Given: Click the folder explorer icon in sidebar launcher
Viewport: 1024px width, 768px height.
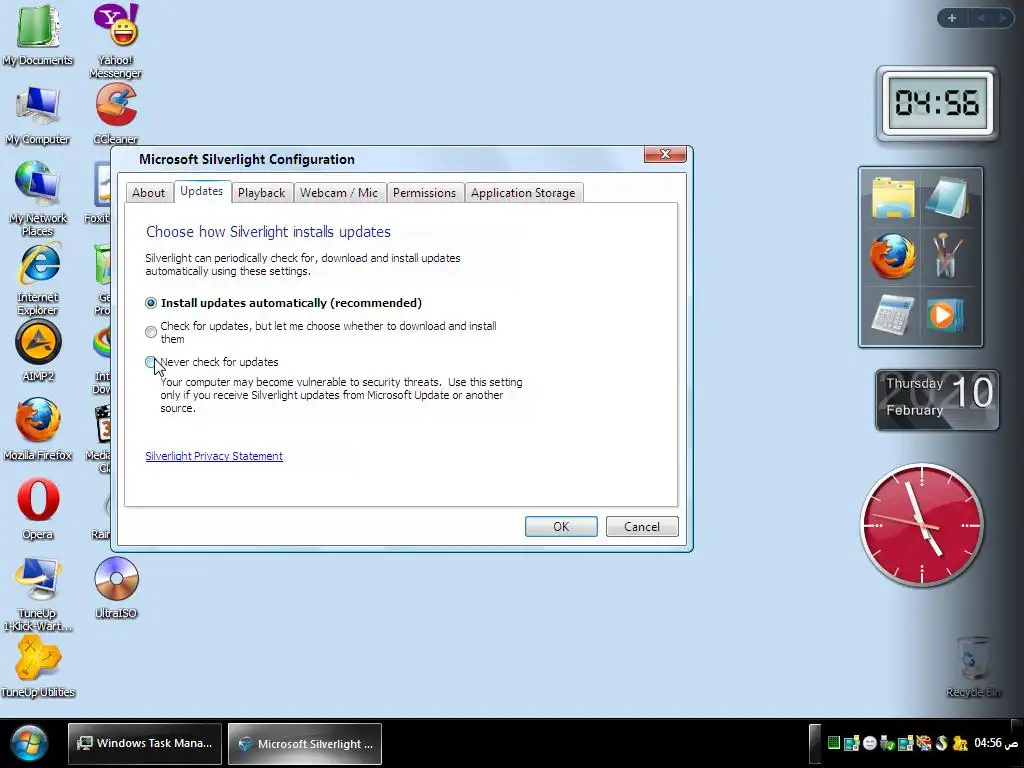Looking at the screenshot, I should pos(892,197).
